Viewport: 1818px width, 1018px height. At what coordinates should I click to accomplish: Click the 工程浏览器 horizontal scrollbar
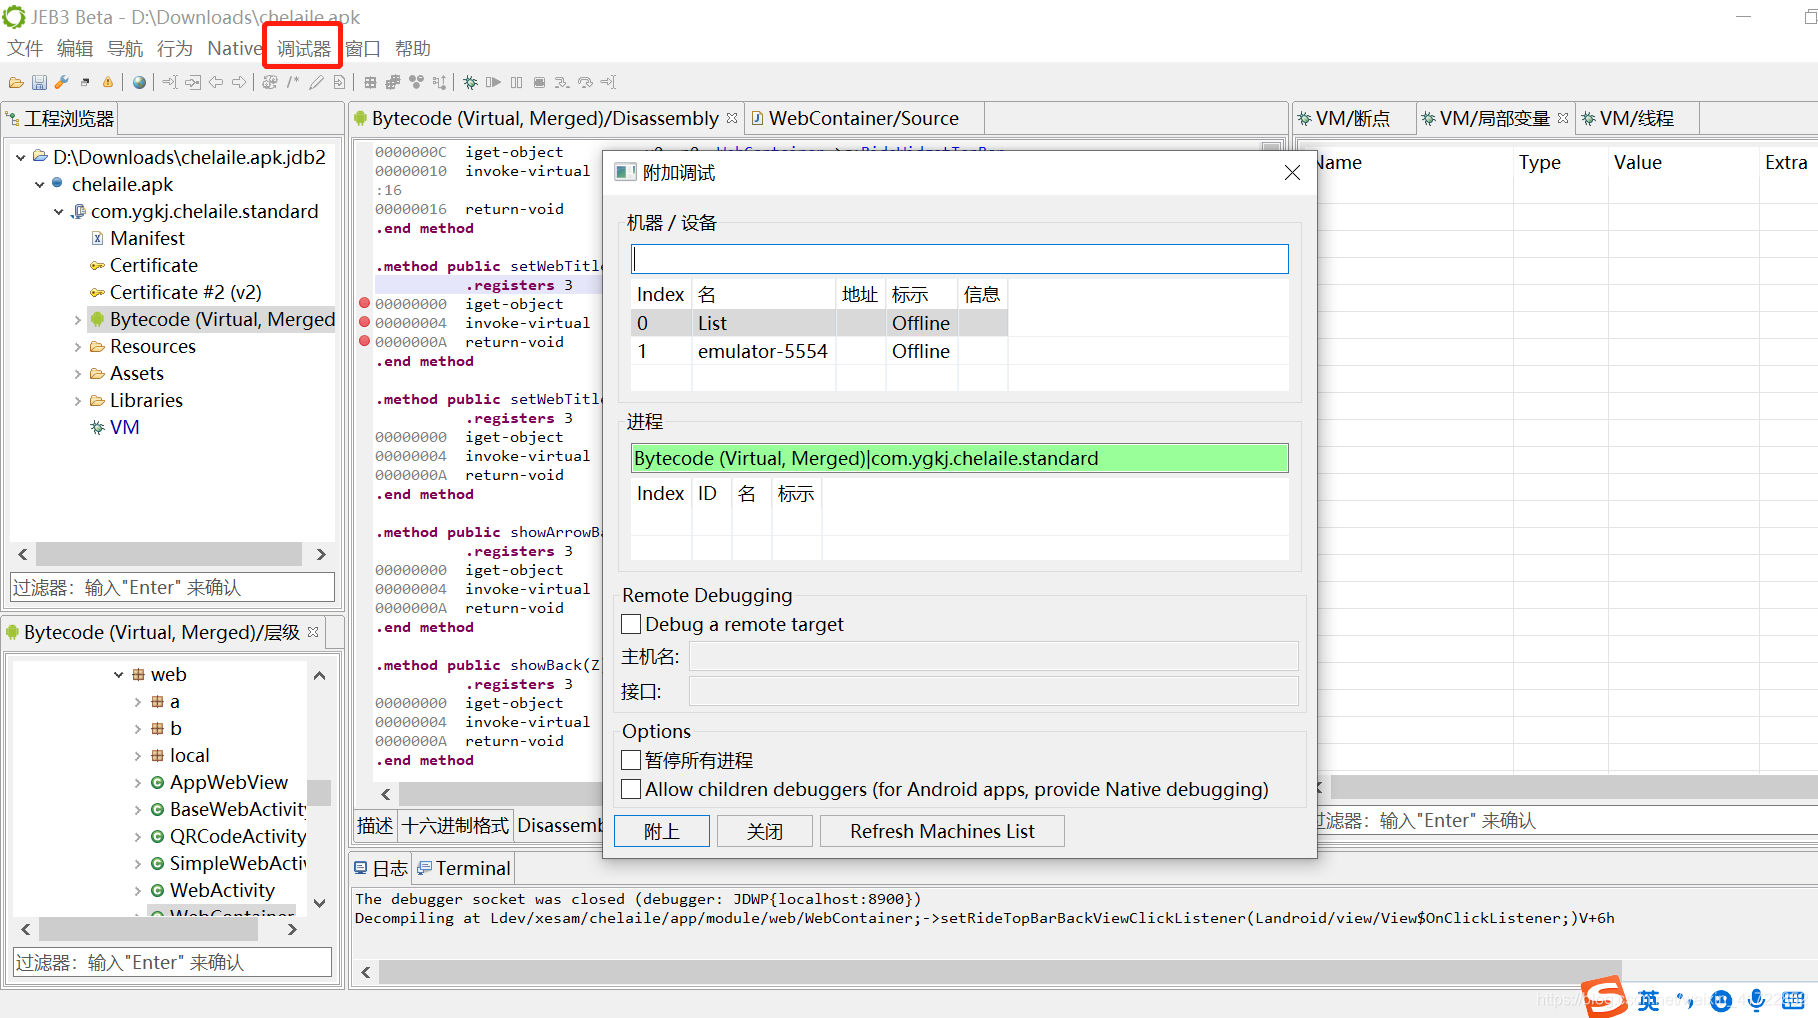pyautogui.click(x=168, y=554)
